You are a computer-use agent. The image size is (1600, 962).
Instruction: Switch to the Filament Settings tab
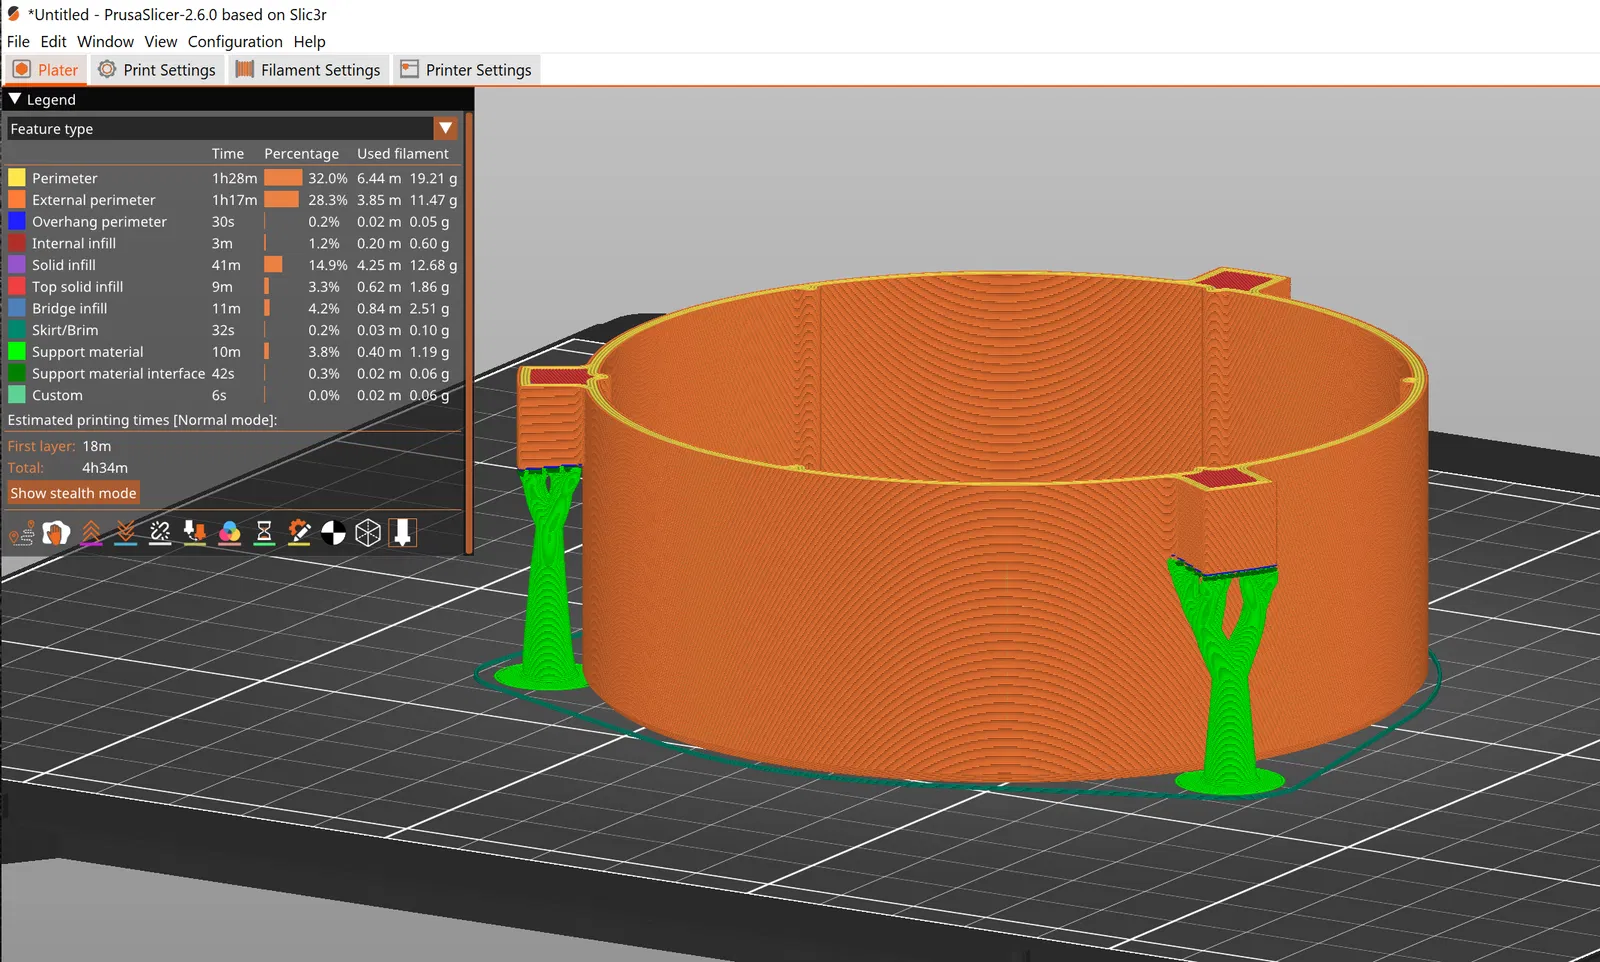point(308,70)
